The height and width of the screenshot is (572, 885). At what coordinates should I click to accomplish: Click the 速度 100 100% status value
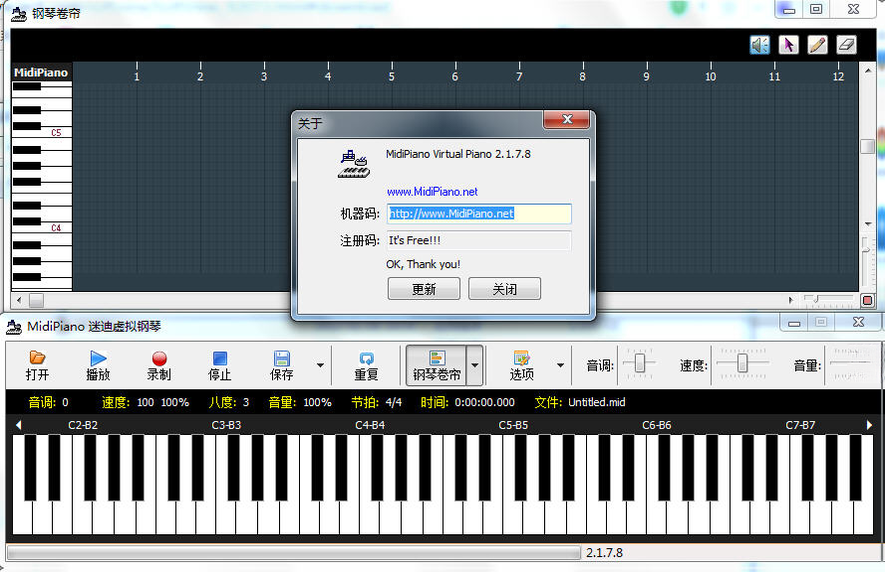tap(146, 403)
